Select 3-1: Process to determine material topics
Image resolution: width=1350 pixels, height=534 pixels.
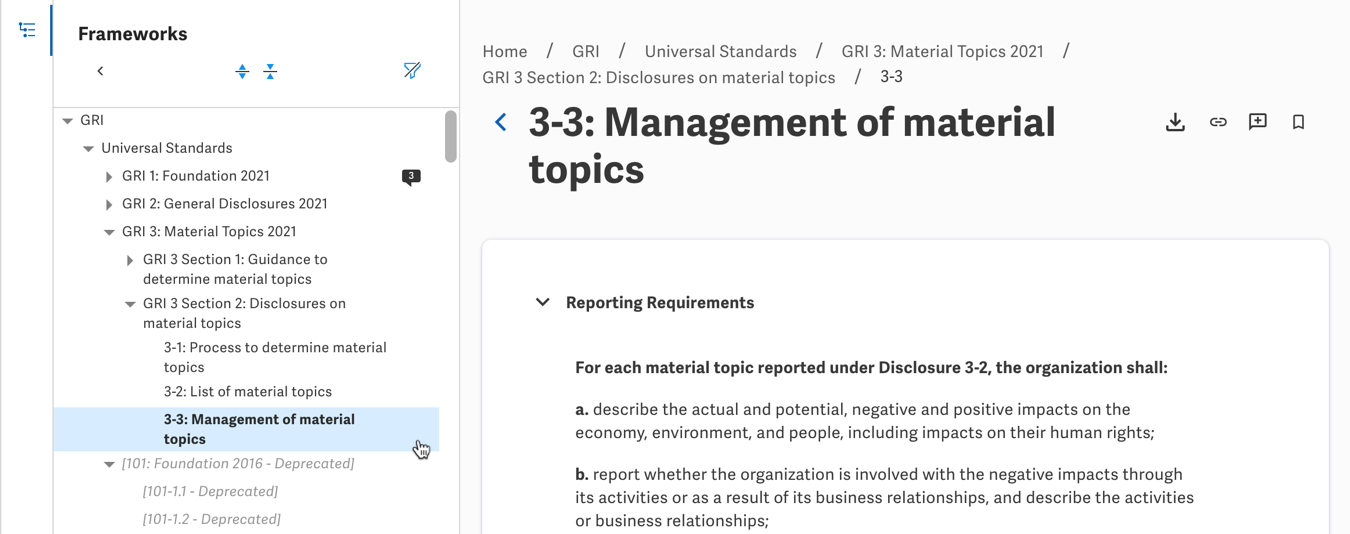pos(275,357)
